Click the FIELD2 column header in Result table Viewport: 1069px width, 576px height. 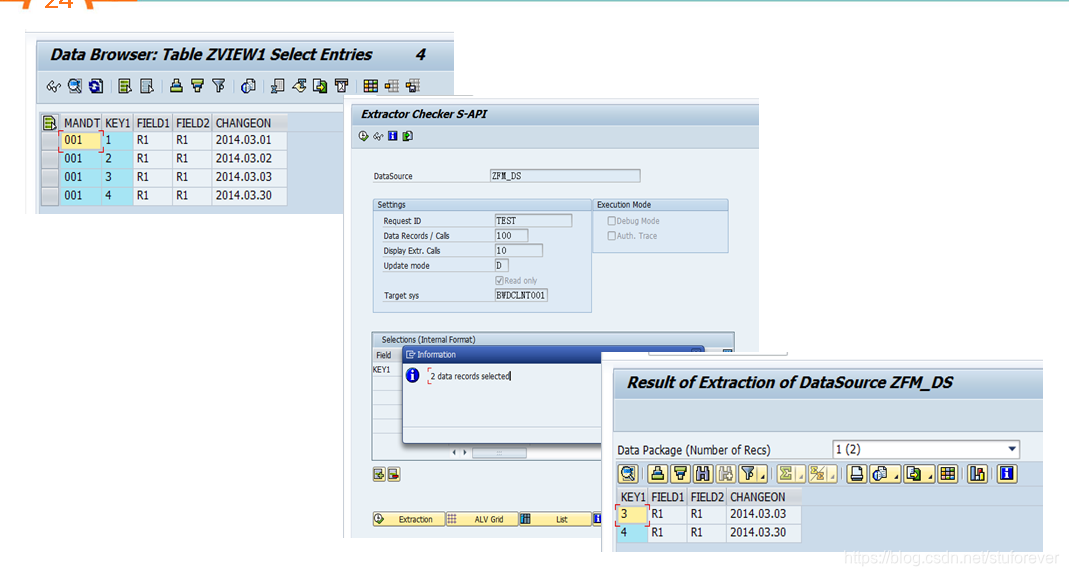[x=707, y=497]
